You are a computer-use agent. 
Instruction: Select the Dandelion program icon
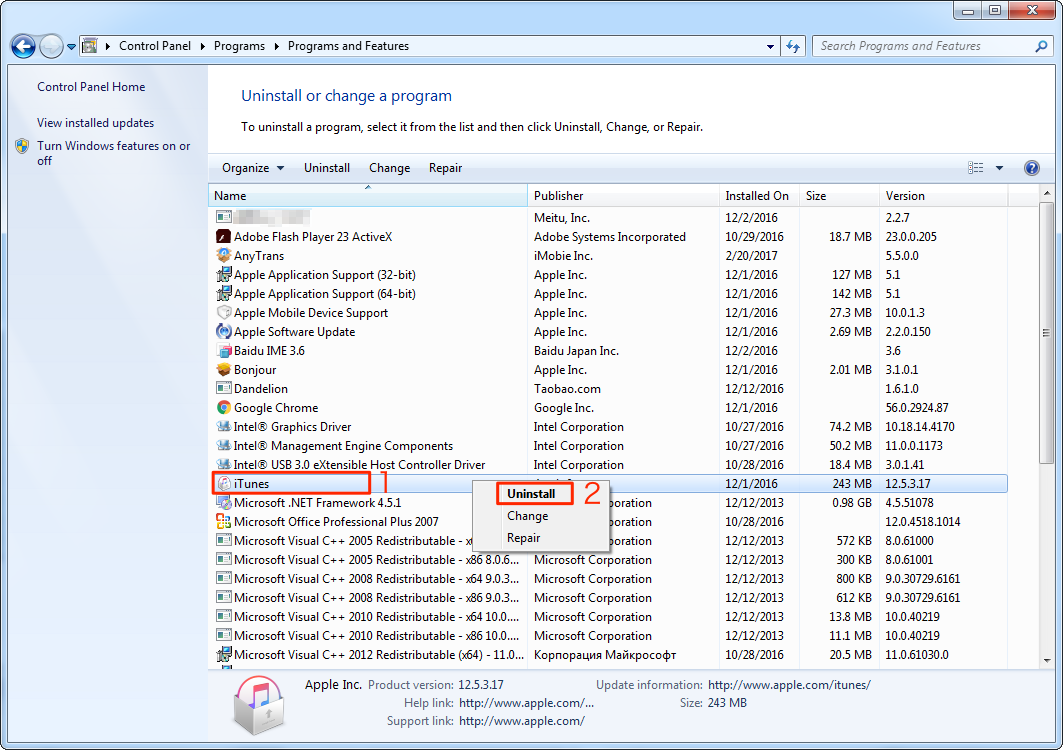pos(223,389)
